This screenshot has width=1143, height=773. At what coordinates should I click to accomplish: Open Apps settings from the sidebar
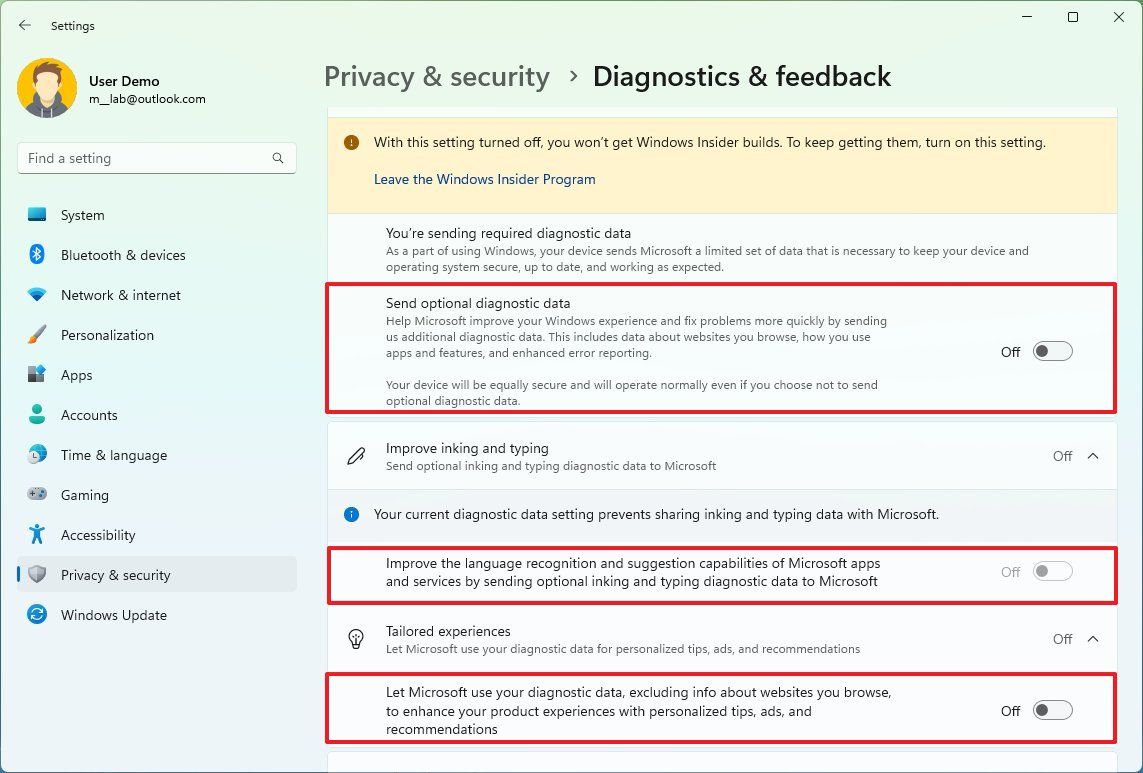pos(37,375)
